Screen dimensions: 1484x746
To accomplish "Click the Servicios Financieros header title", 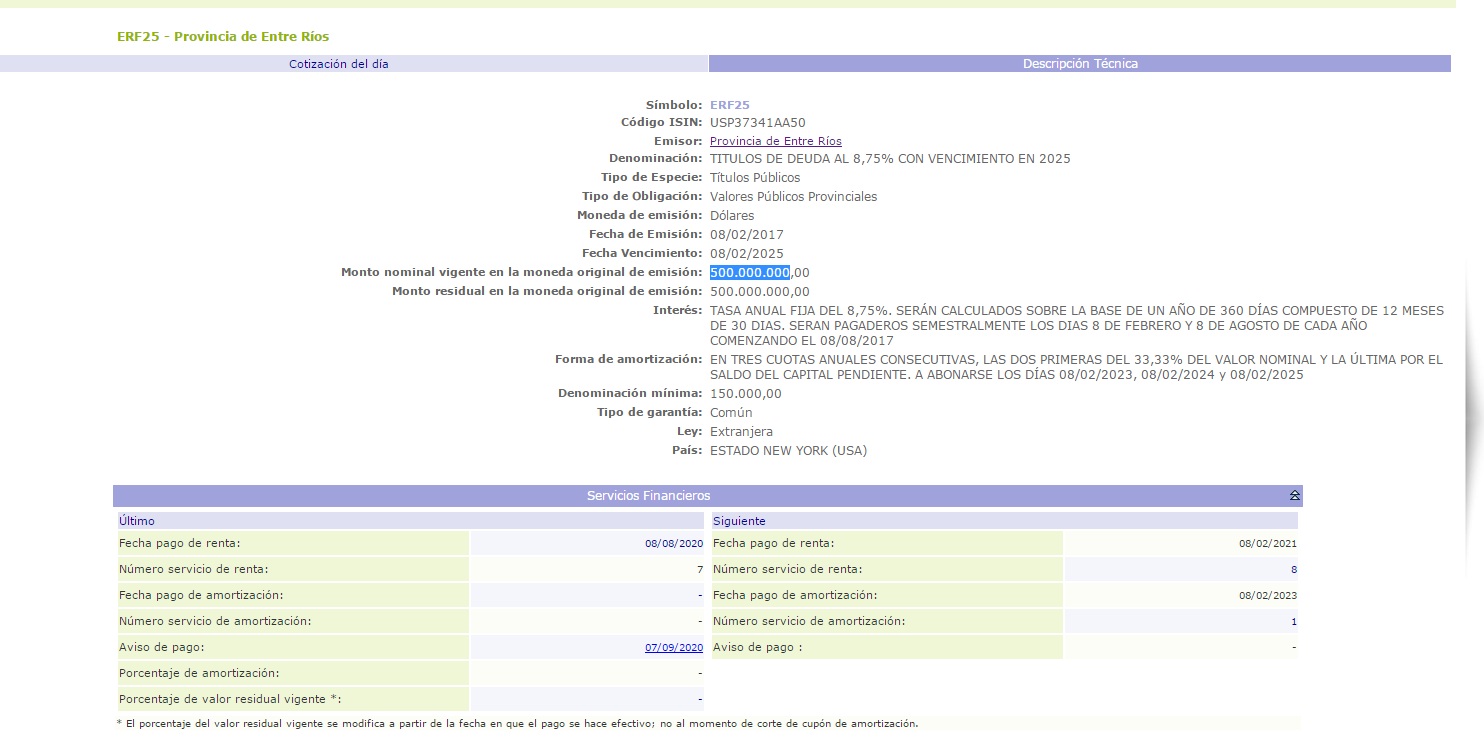I will 648,496.
